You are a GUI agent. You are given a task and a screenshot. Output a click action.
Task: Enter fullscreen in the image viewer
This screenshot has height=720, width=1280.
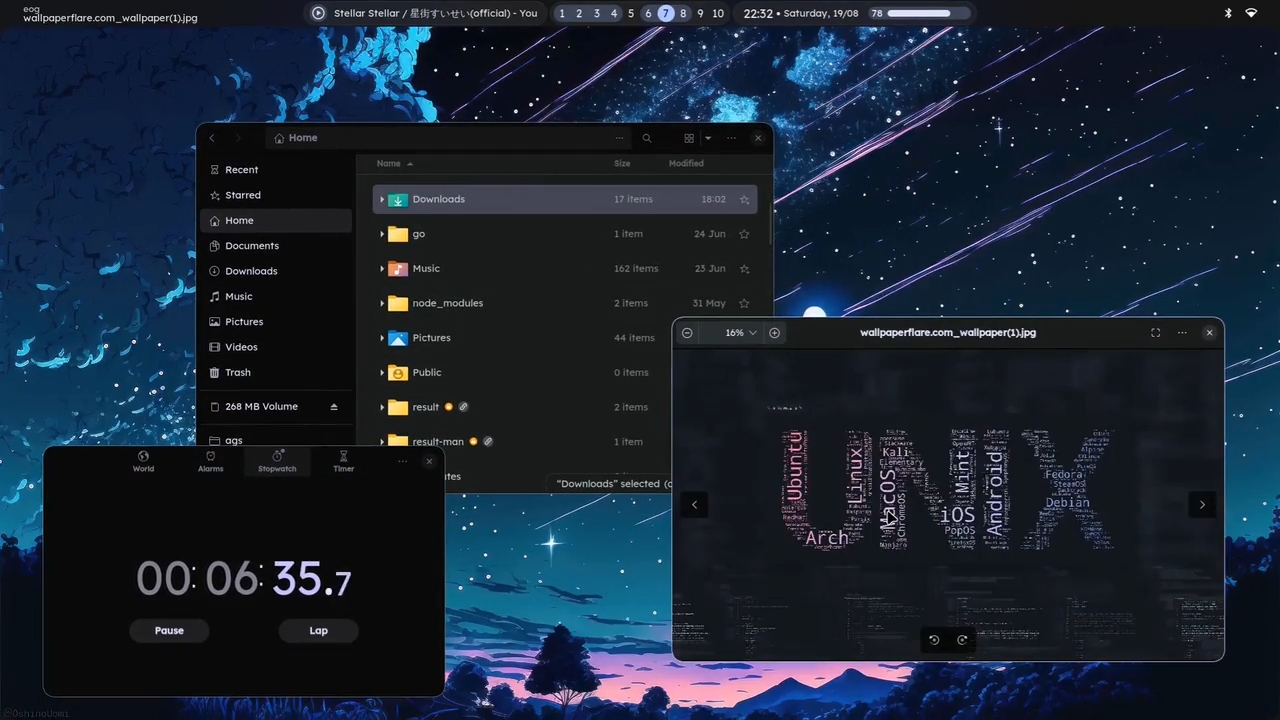(x=1155, y=333)
